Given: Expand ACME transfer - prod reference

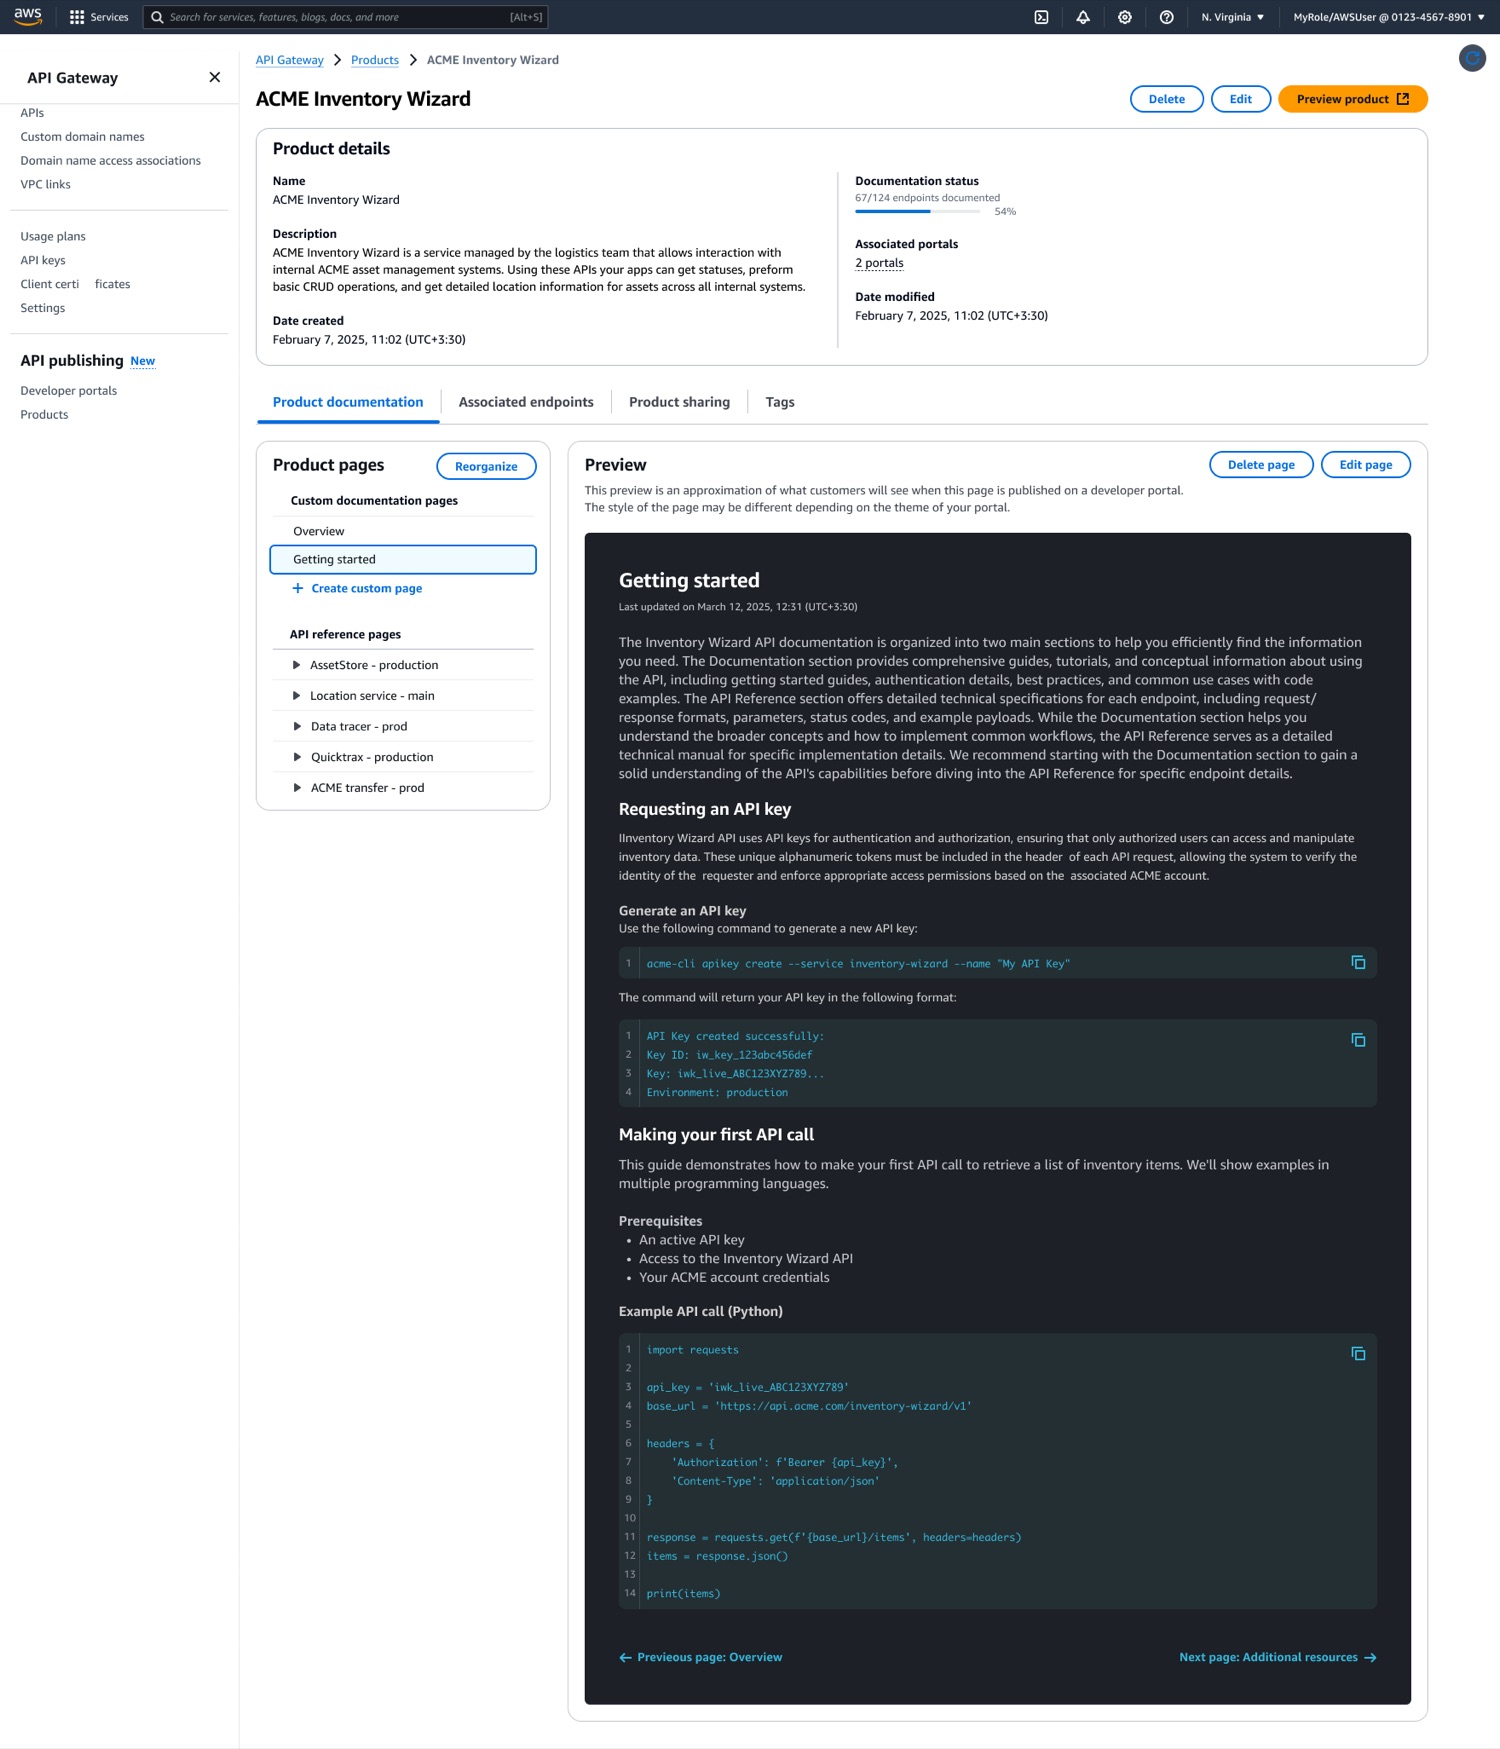Looking at the screenshot, I should [296, 788].
